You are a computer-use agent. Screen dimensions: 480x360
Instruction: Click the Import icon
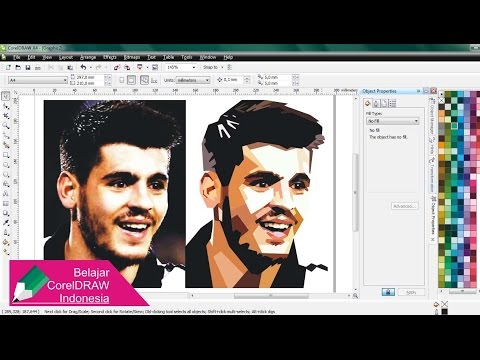[x=117, y=68]
